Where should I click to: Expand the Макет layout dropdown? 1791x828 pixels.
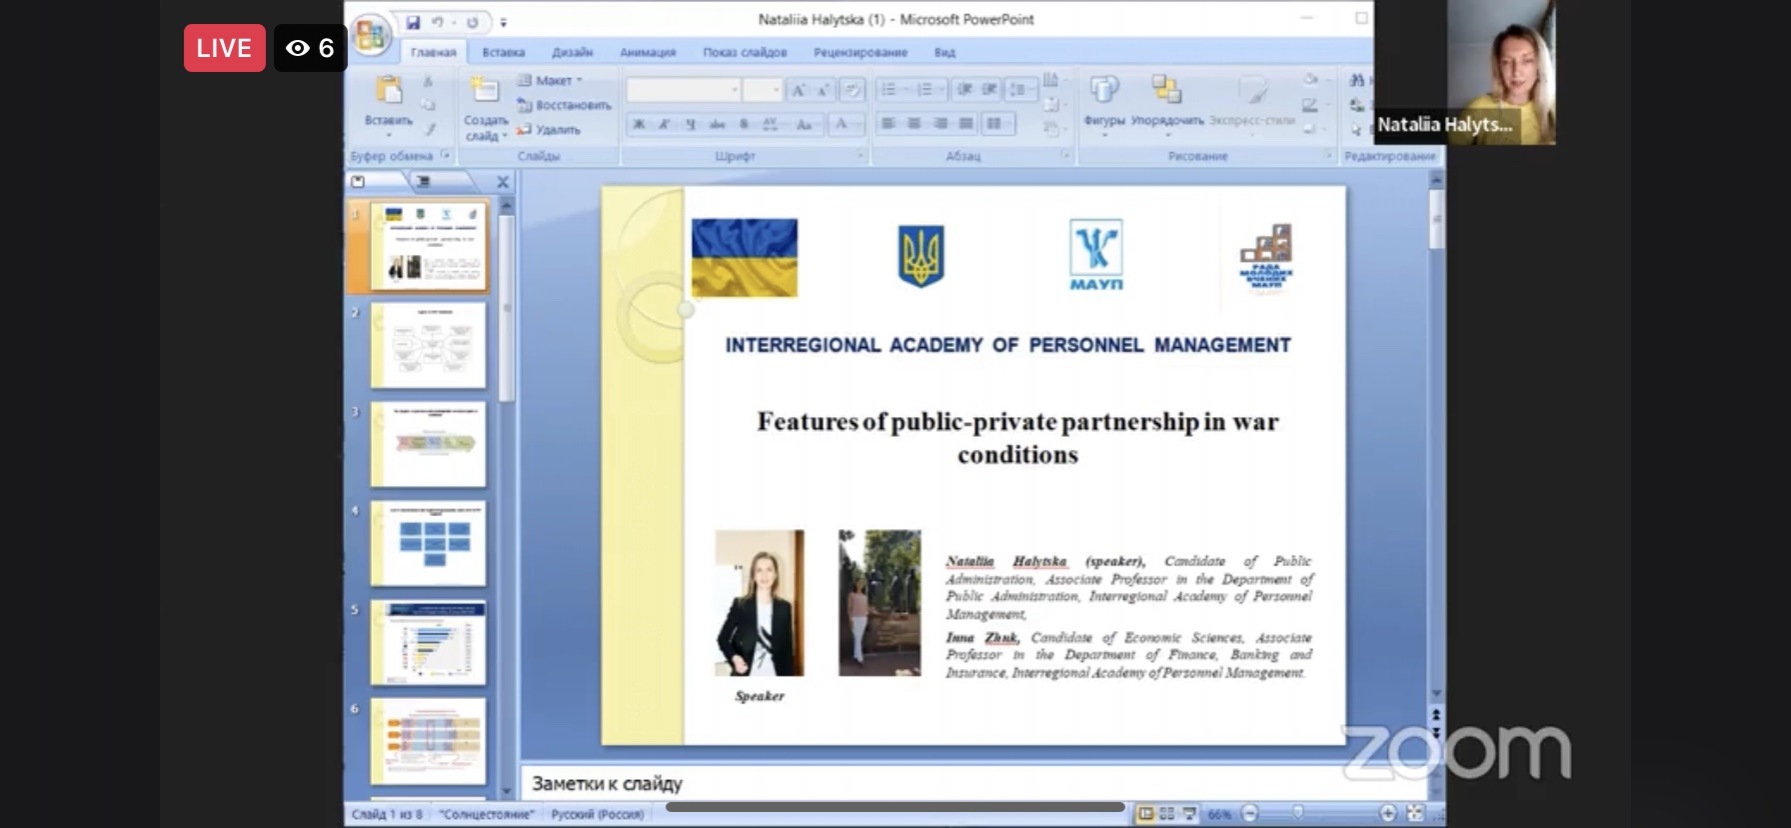(553, 81)
